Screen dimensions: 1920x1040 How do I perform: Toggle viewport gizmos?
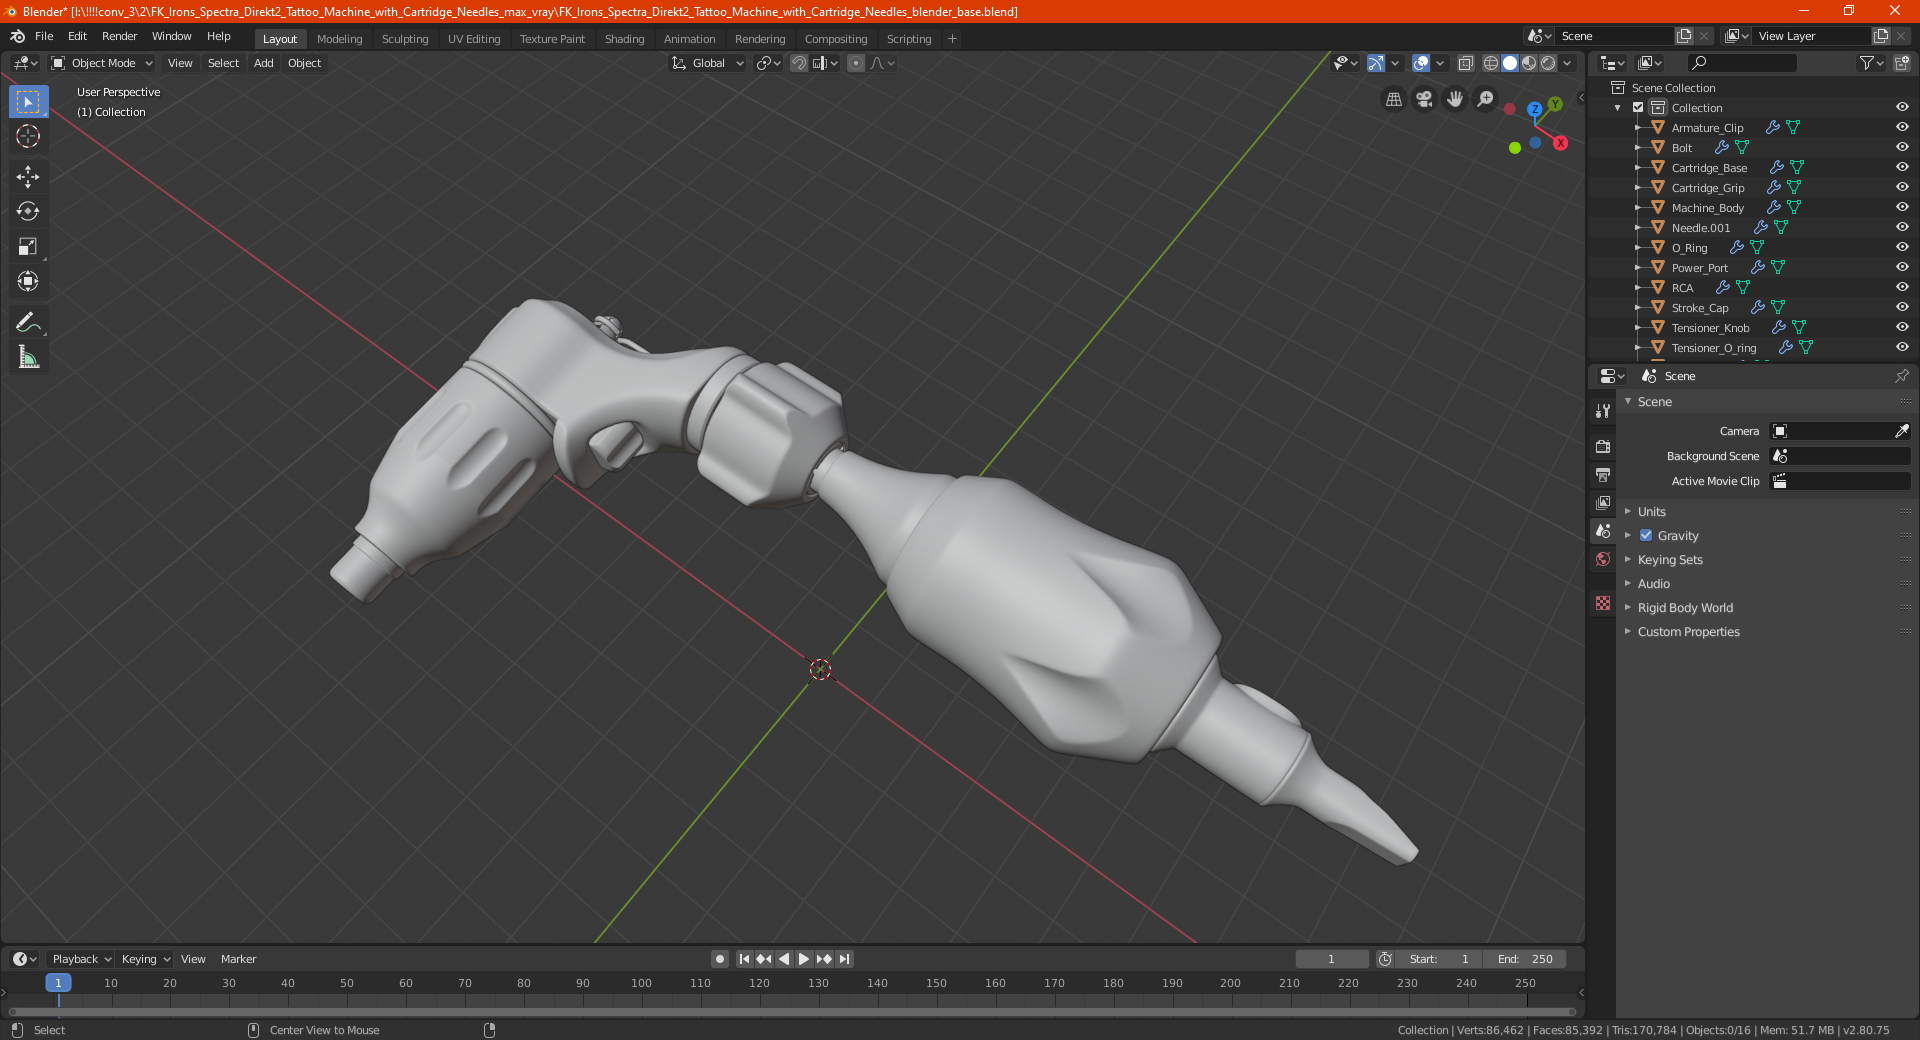pos(1376,63)
